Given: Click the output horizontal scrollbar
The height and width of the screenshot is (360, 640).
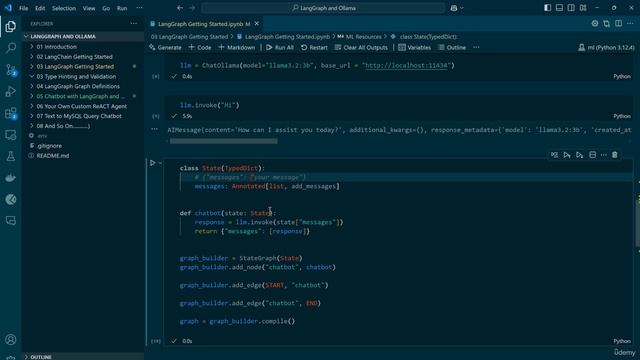Looking at the screenshot, I should click(x=223, y=141).
